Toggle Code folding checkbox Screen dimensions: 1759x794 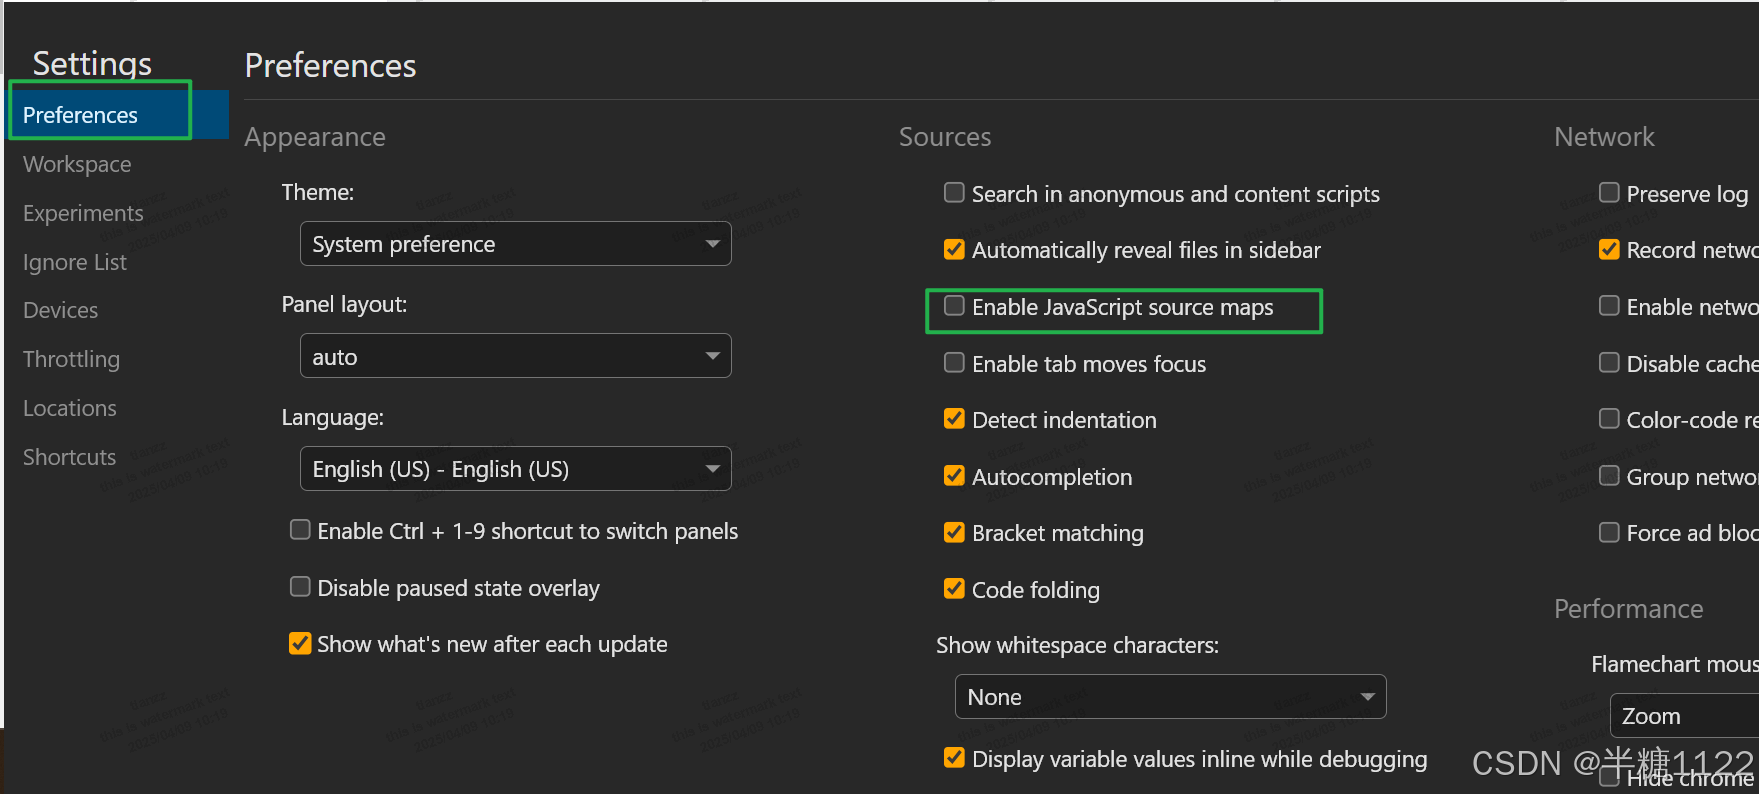click(x=954, y=589)
